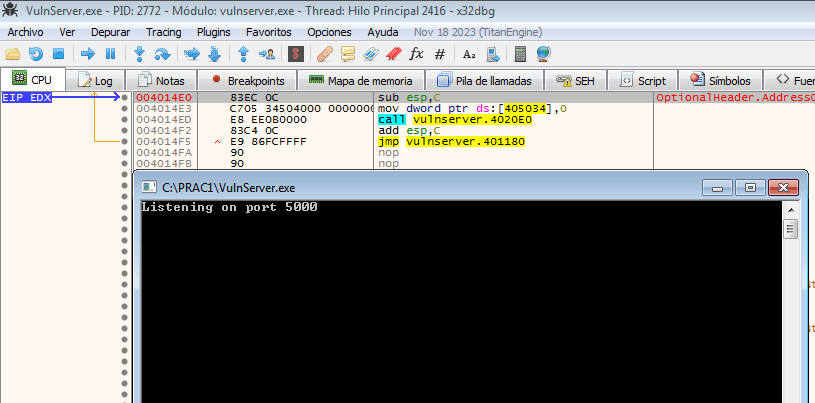Start trace into
The width and height of the screenshot is (815, 403).
(x=192, y=54)
